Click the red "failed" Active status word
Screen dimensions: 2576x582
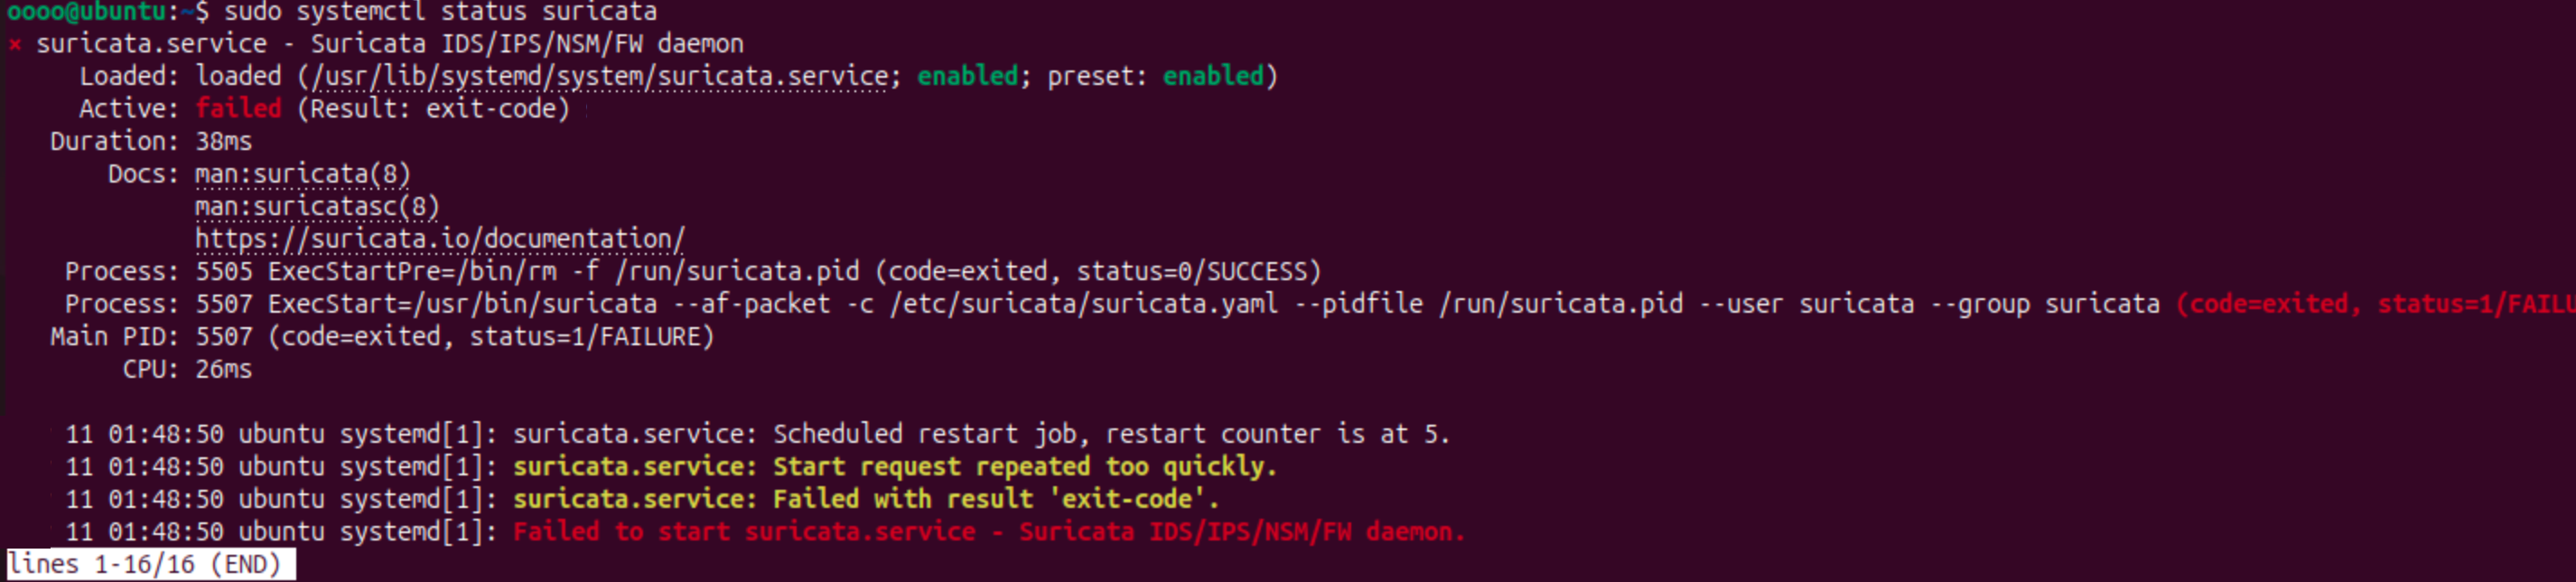[x=238, y=108]
